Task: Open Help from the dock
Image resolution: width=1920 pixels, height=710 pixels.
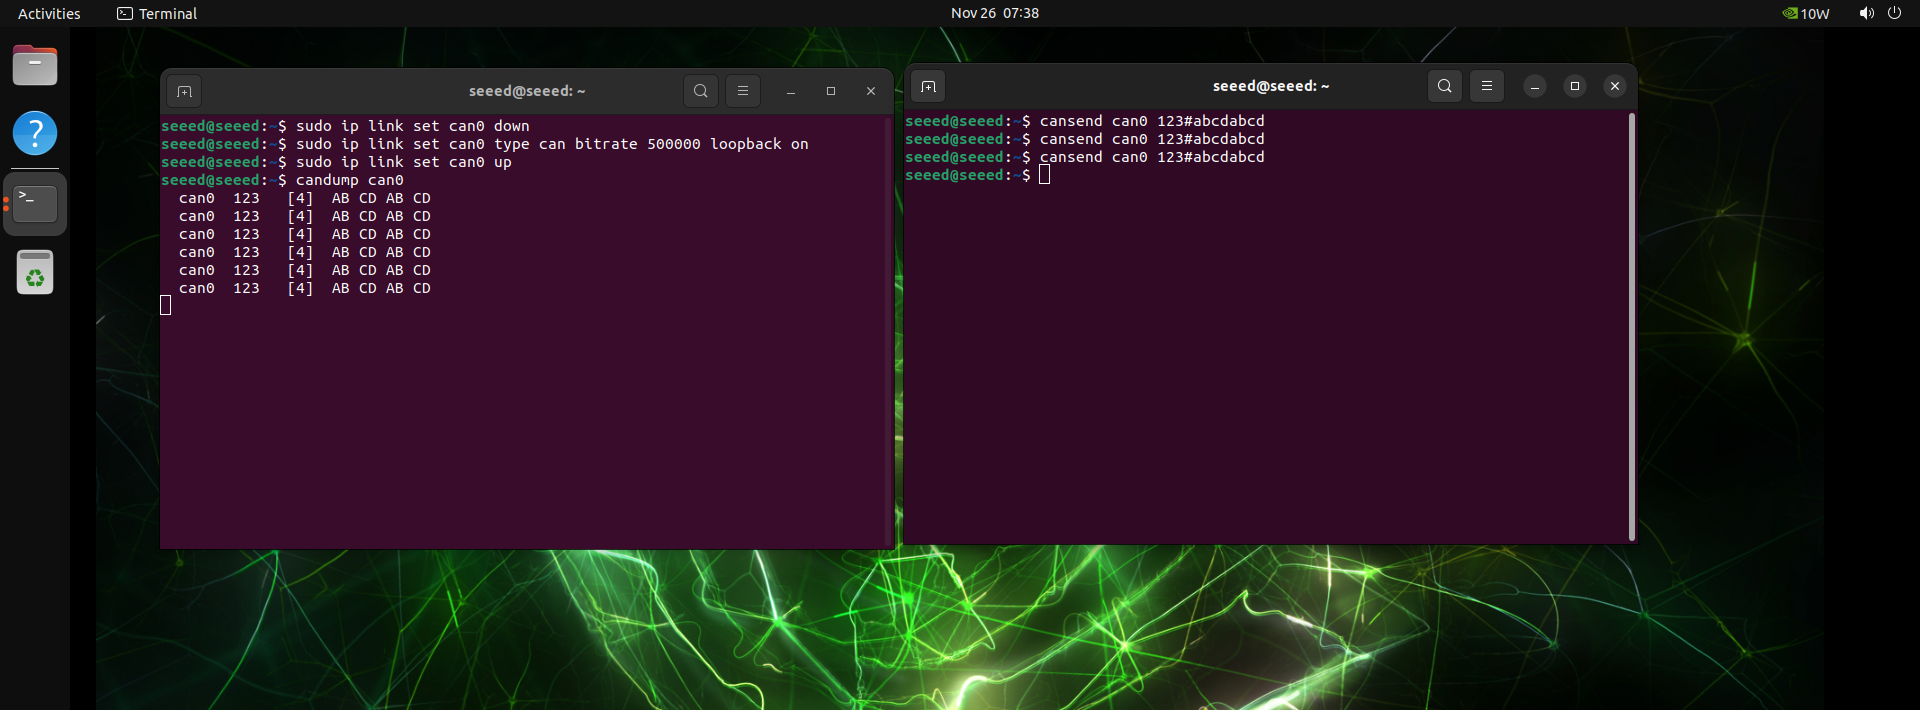Action: pyautogui.click(x=35, y=133)
